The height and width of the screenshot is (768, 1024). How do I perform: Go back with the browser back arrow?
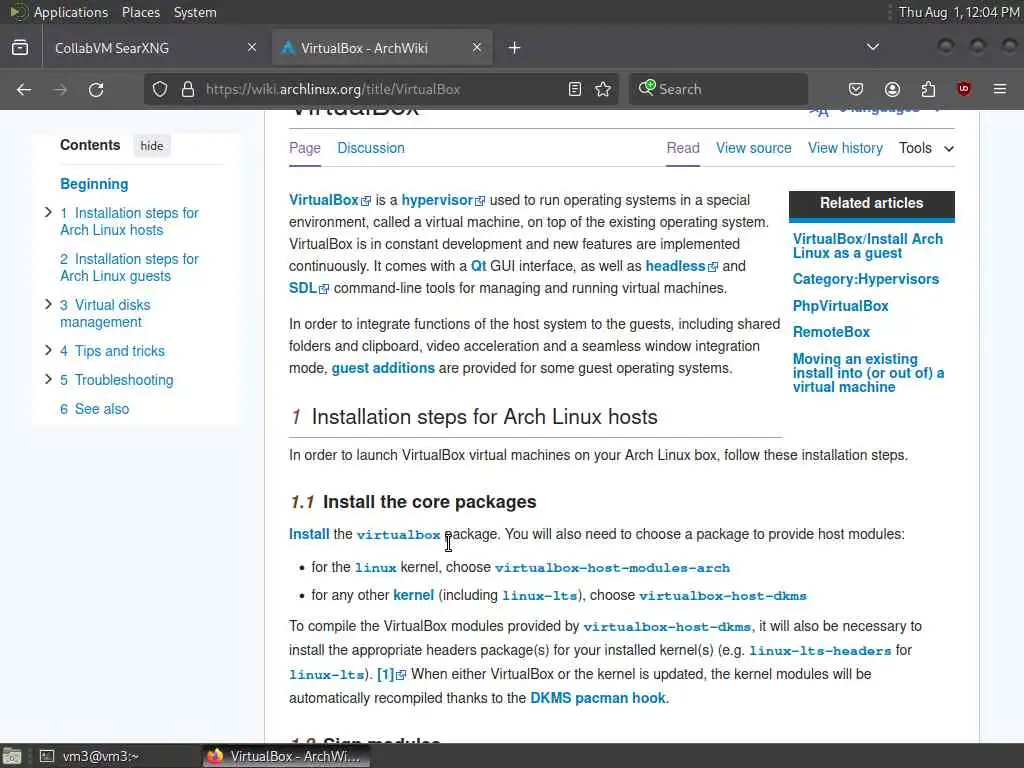tap(24, 89)
